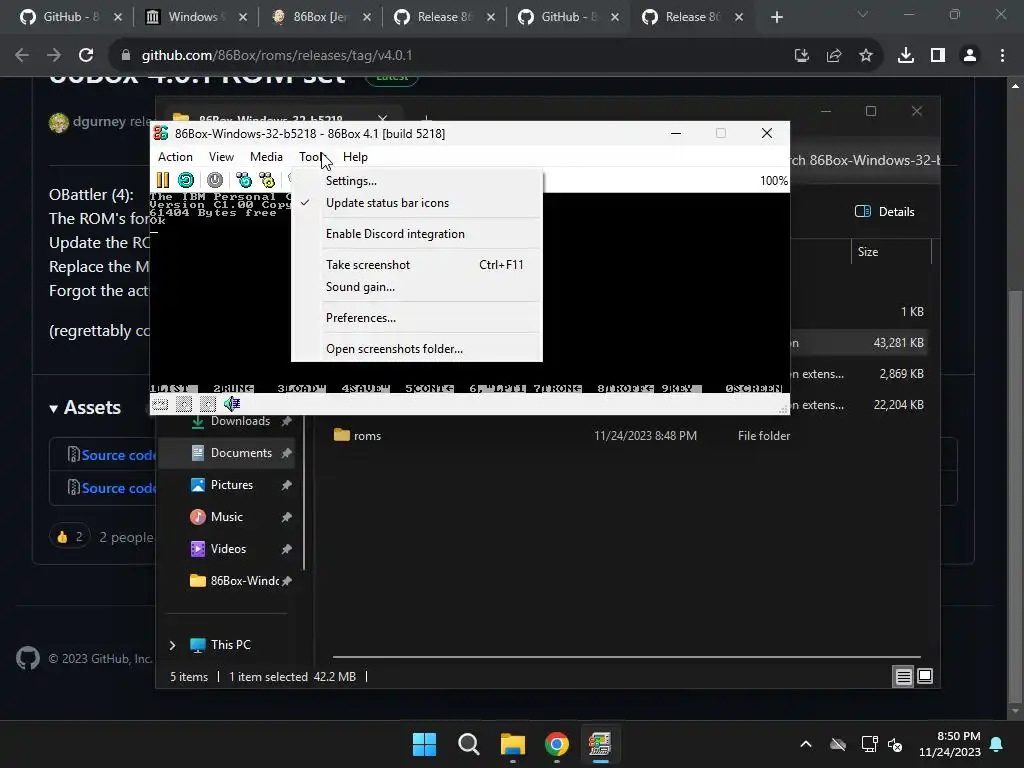This screenshot has width=1024, height=768.
Task: Select Take screenshot menu entry
Action: pos(417,264)
